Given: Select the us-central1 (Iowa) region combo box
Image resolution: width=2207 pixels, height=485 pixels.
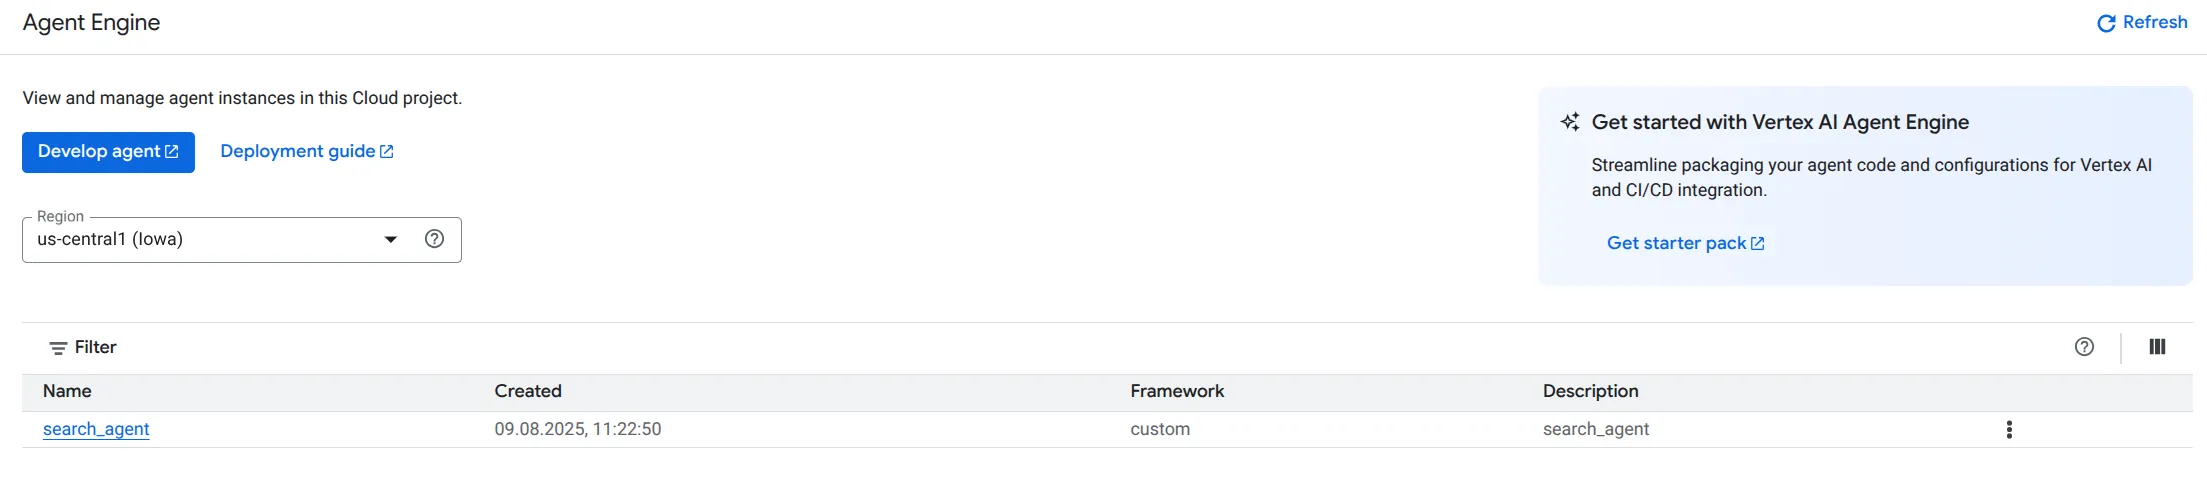Looking at the screenshot, I should (x=242, y=240).
